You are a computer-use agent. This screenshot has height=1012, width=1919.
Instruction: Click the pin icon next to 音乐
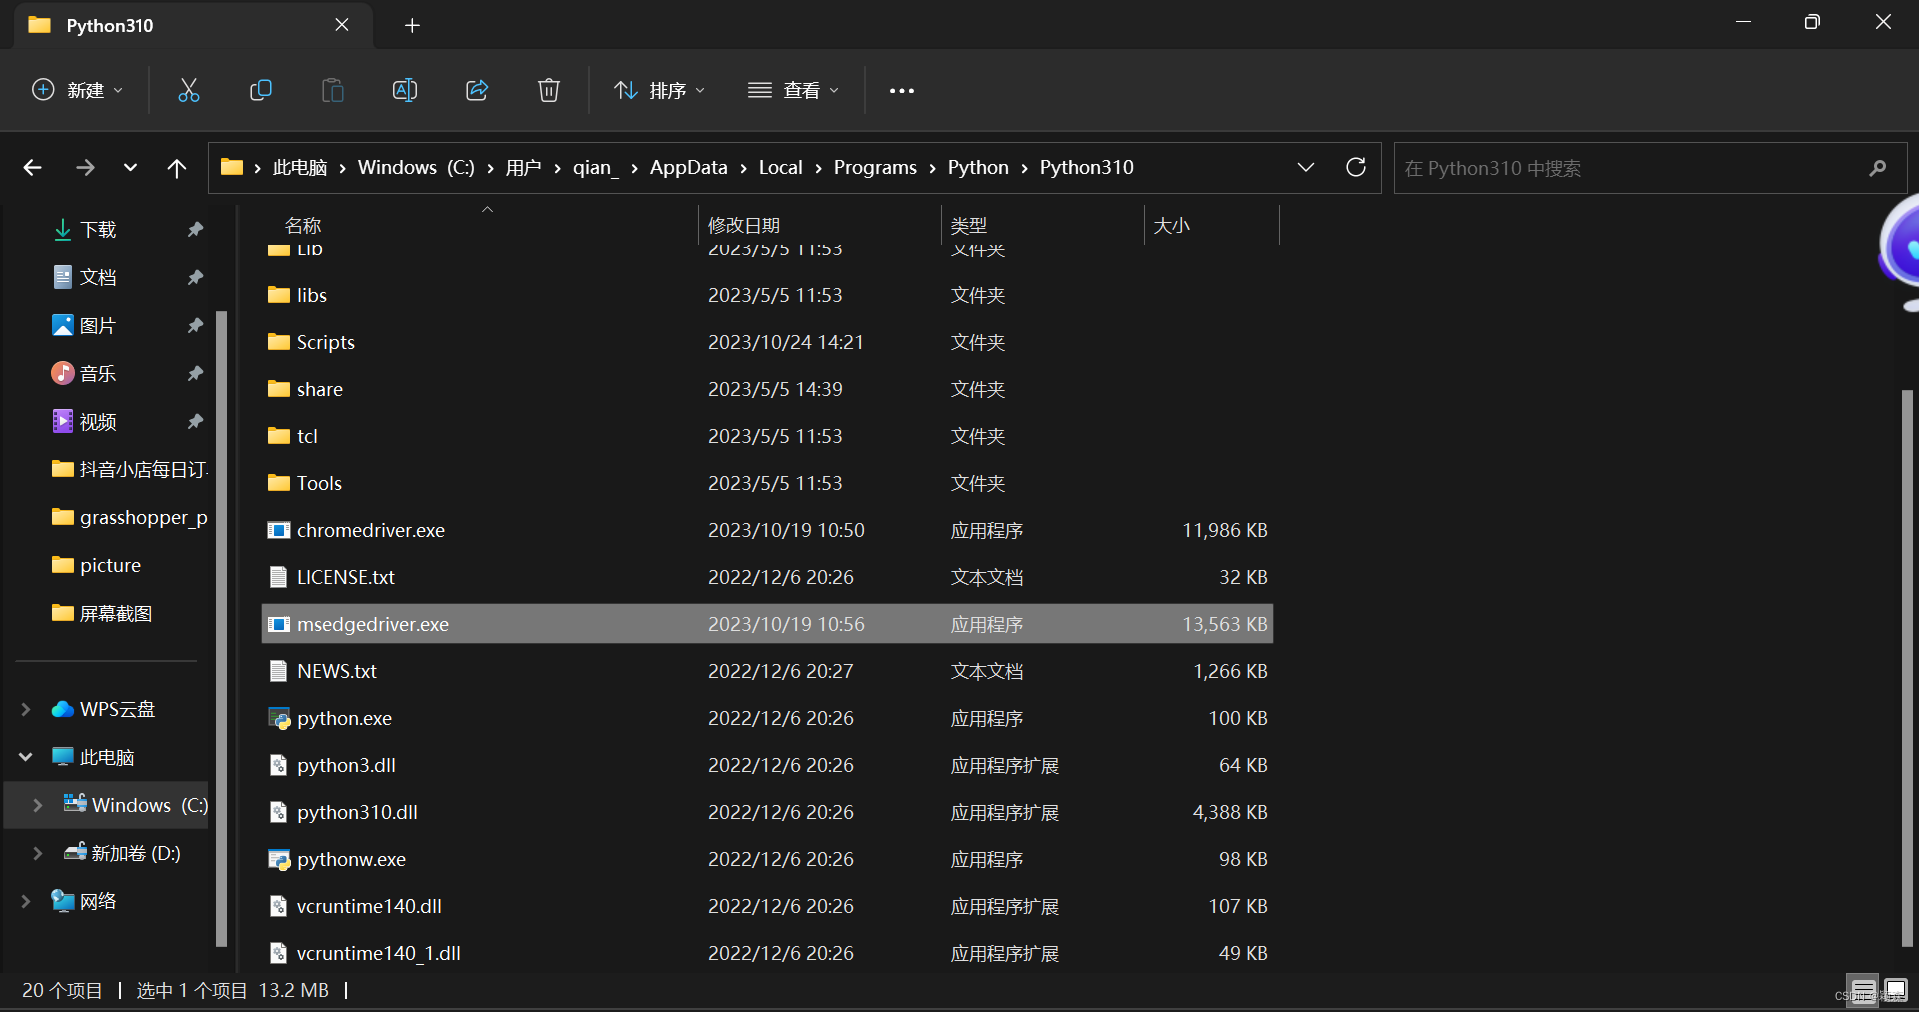195,373
